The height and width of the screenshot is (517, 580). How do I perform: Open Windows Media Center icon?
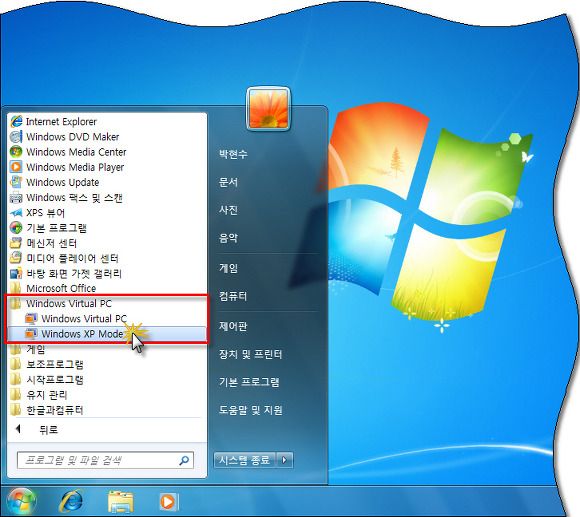(x=16, y=152)
